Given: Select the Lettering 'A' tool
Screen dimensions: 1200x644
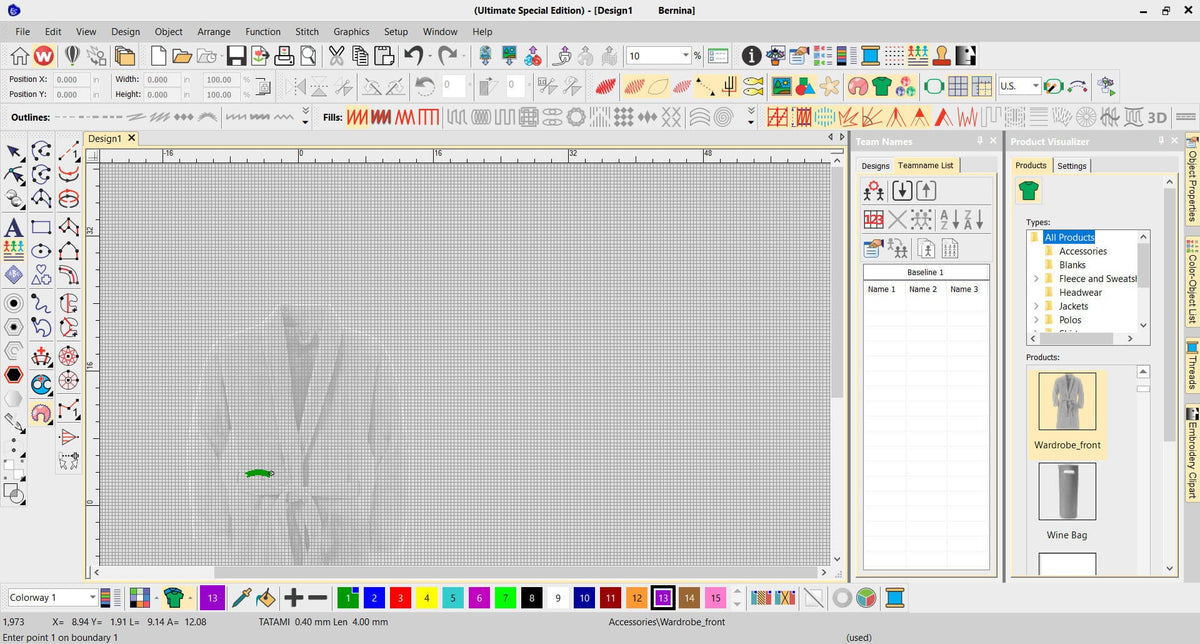Looking at the screenshot, I should click(14, 227).
